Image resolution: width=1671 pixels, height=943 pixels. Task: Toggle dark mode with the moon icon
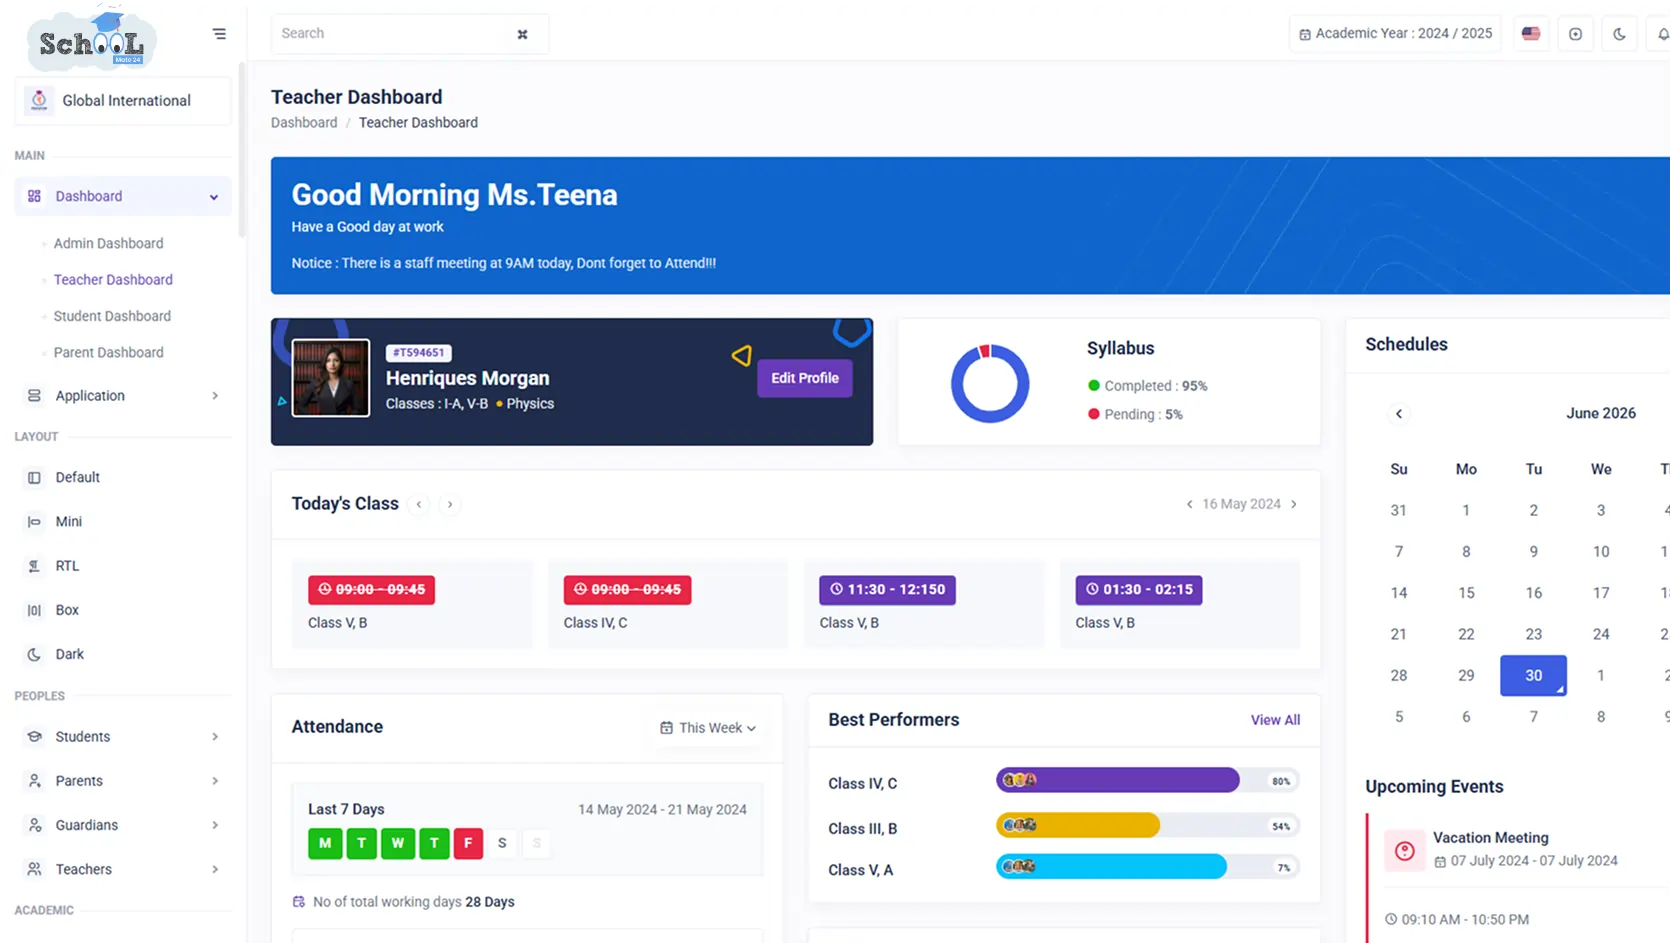click(x=1619, y=34)
